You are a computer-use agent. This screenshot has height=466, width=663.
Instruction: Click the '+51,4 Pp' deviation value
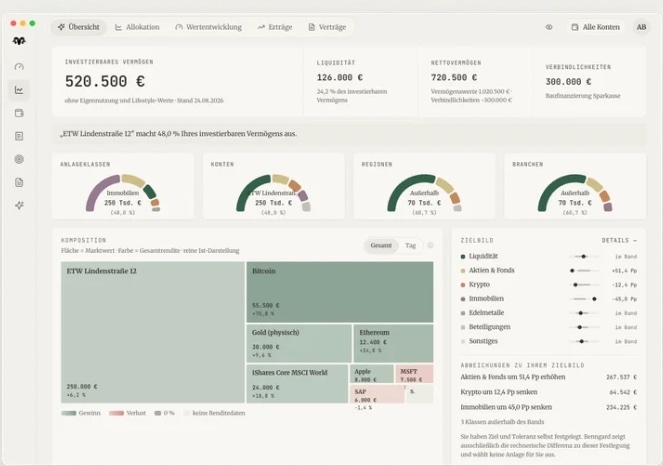click(624, 271)
